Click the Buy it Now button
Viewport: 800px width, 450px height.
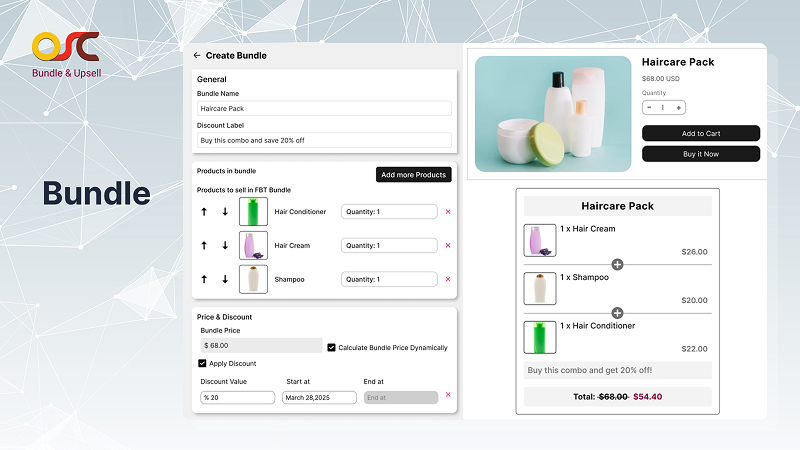[701, 154]
